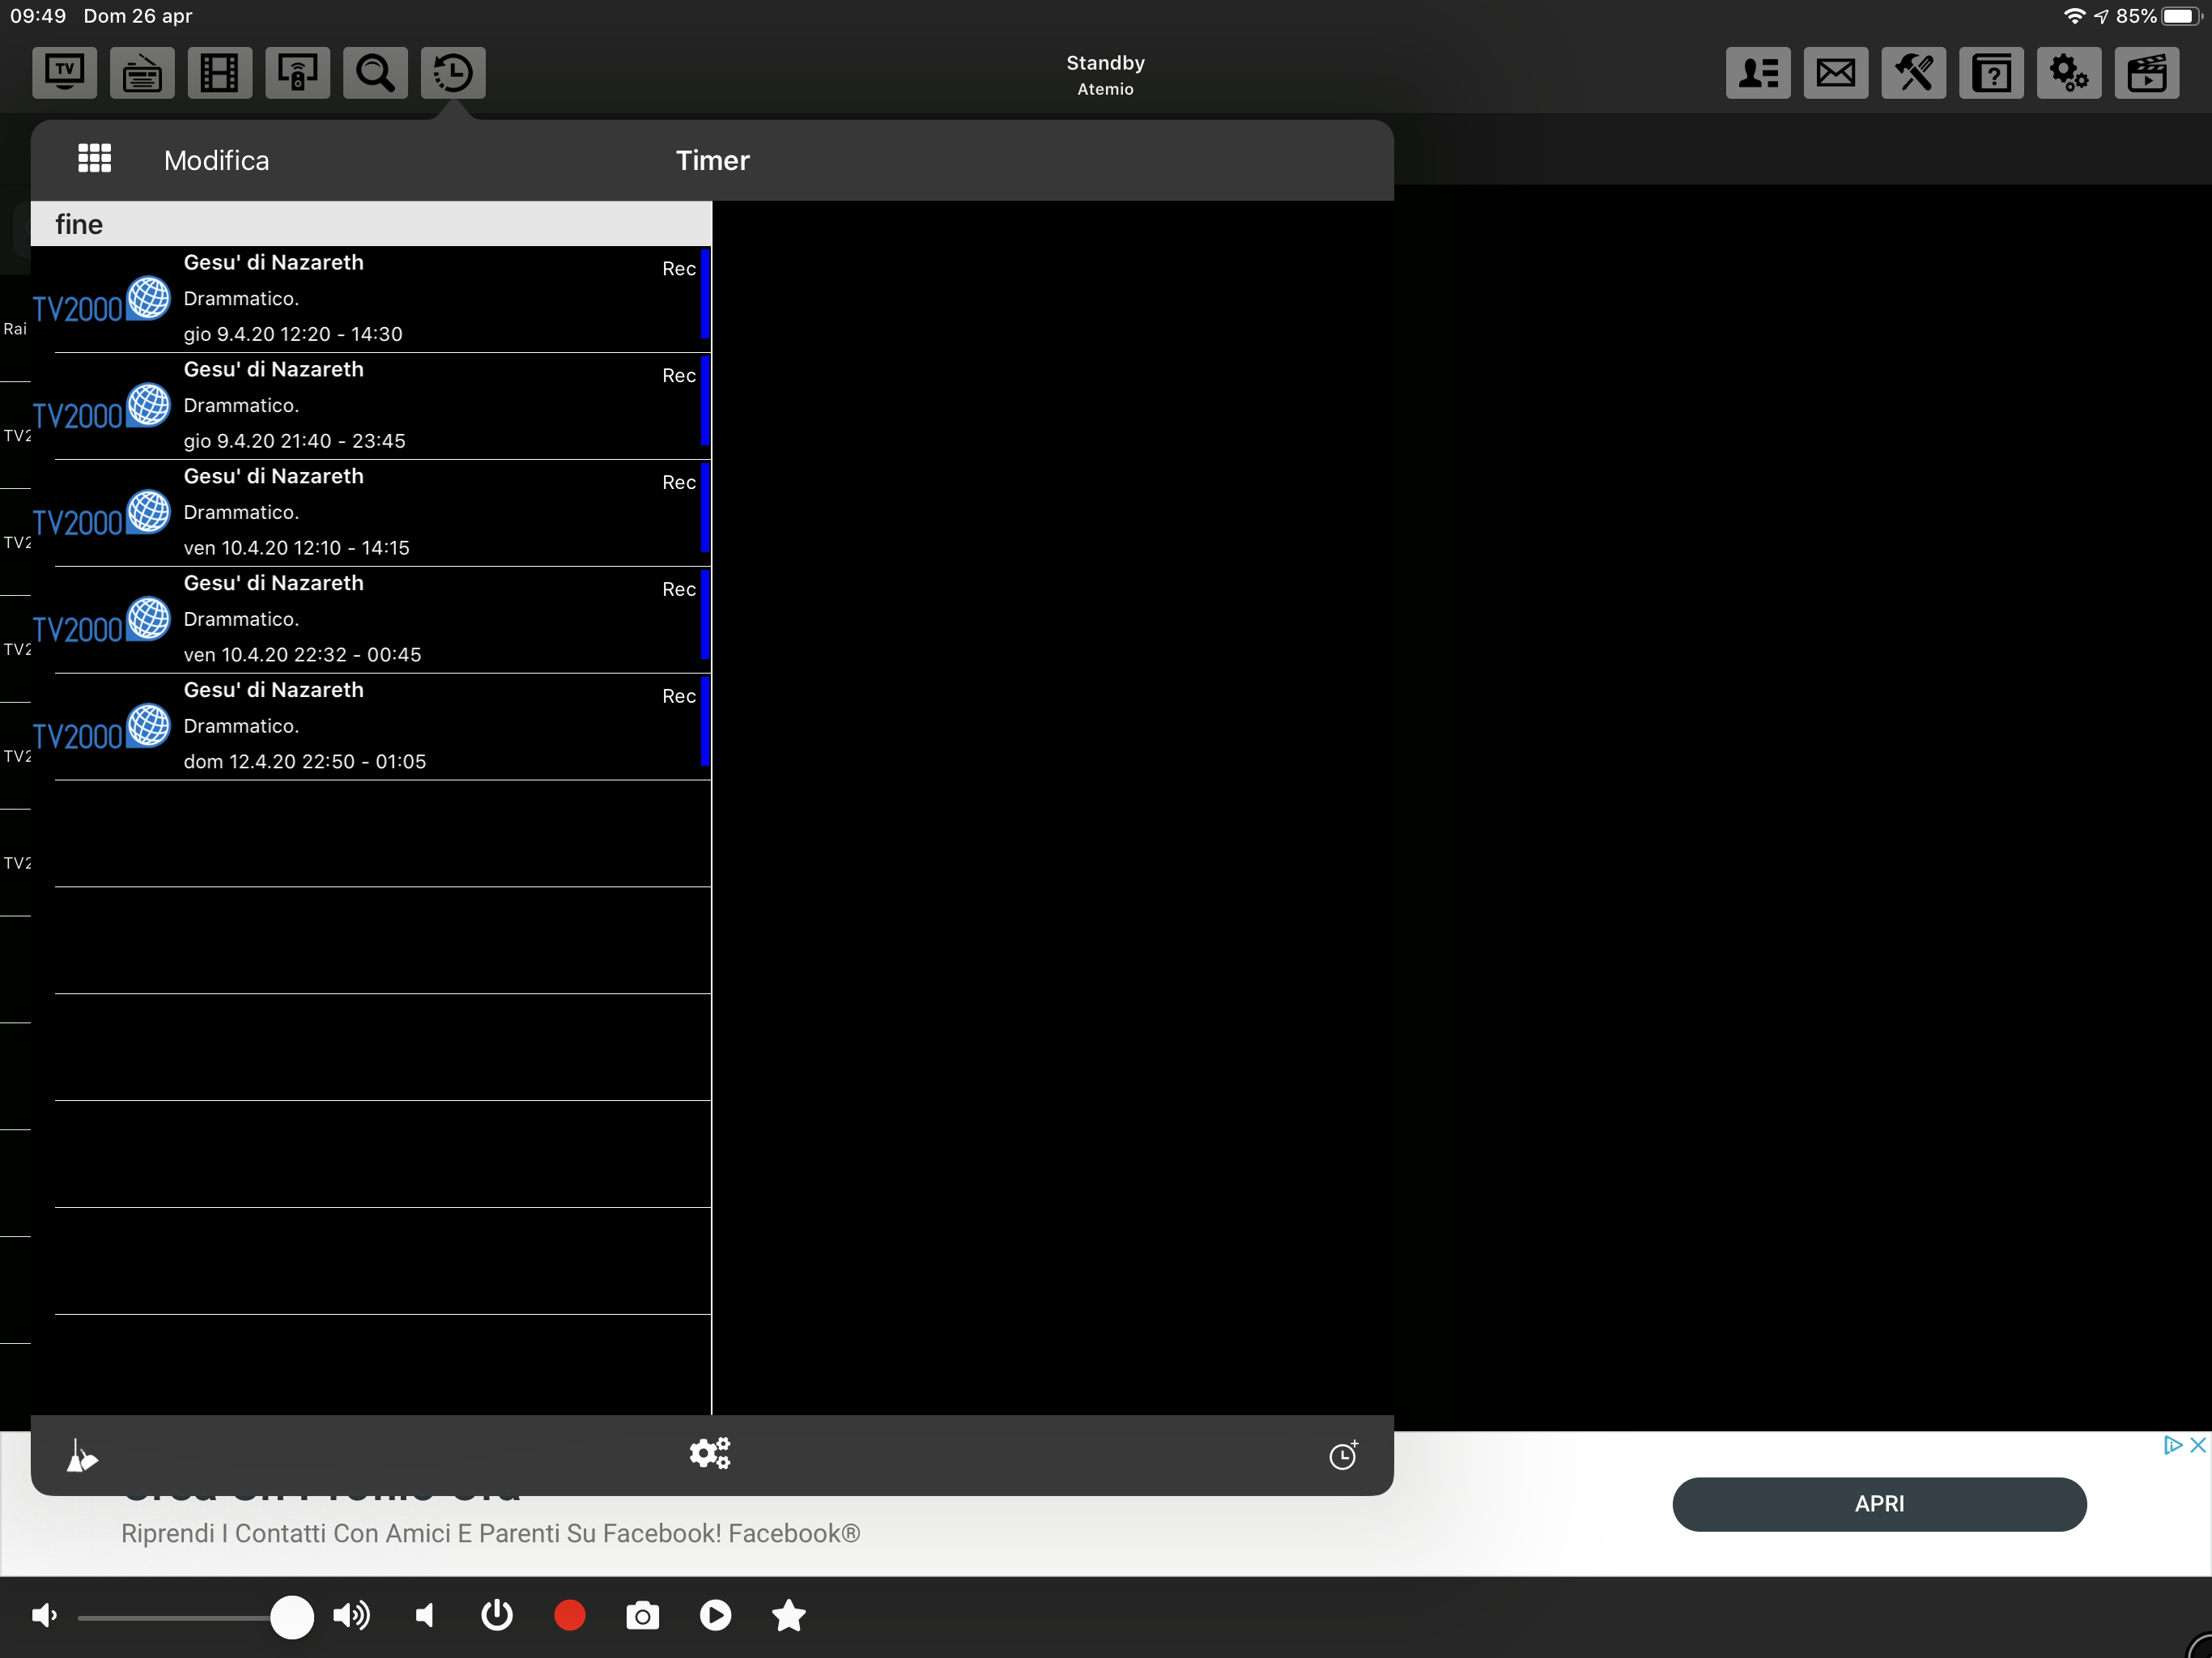Open the movies filmstrip icon
The height and width of the screenshot is (1658, 2212).
pyautogui.click(x=219, y=72)
